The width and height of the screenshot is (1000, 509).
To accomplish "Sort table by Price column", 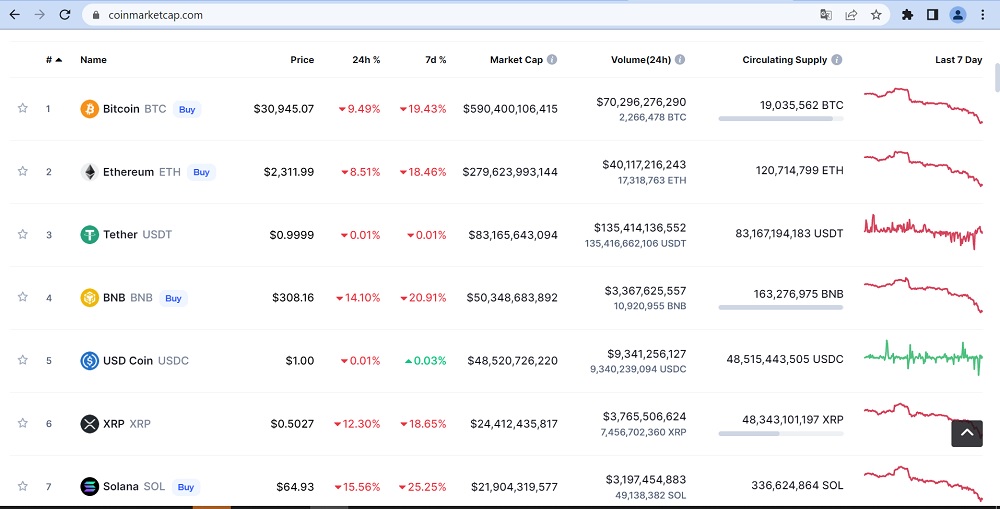I will pyautogui.click(x=302, y=60).
